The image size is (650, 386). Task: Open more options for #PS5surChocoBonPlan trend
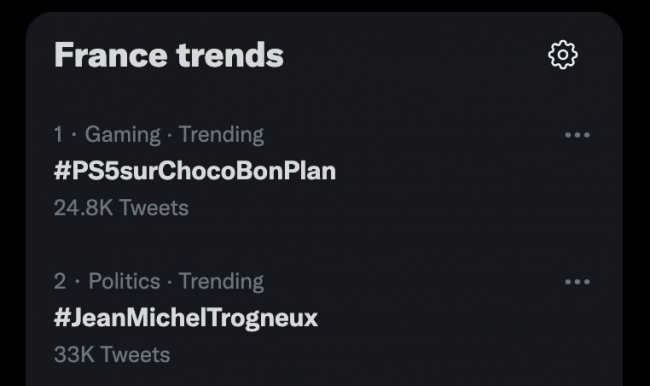coord(577,135)
